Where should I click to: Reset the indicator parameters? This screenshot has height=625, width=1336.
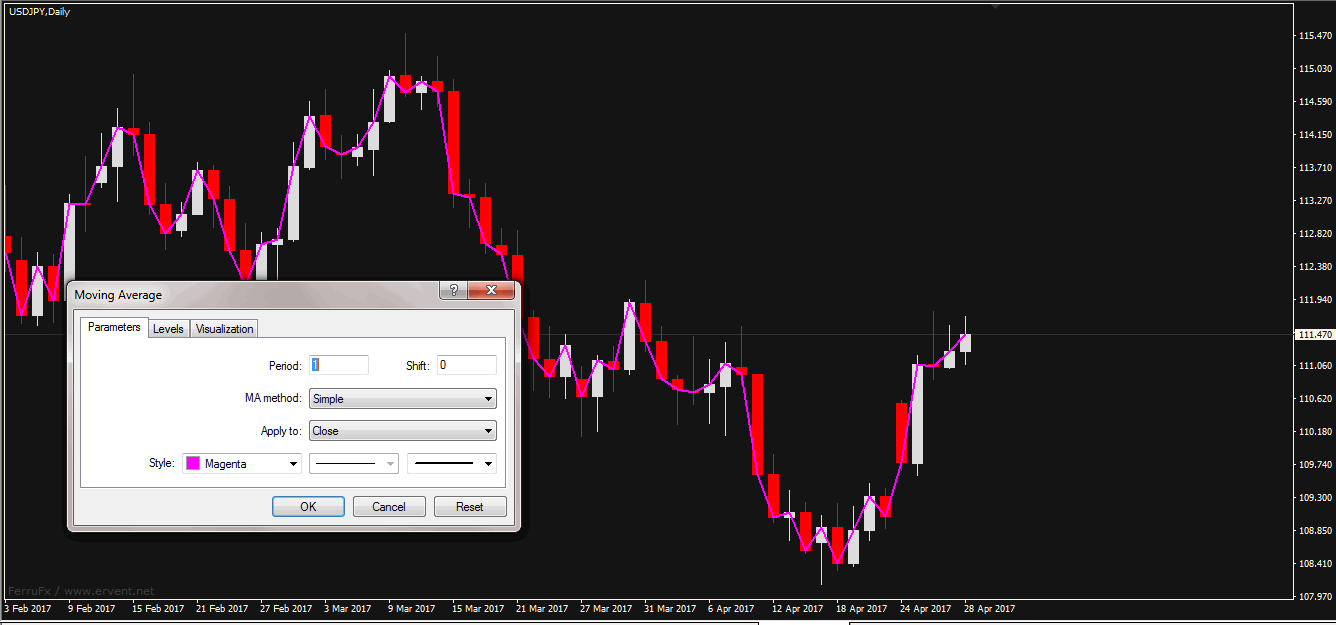[x=470, y=507]
